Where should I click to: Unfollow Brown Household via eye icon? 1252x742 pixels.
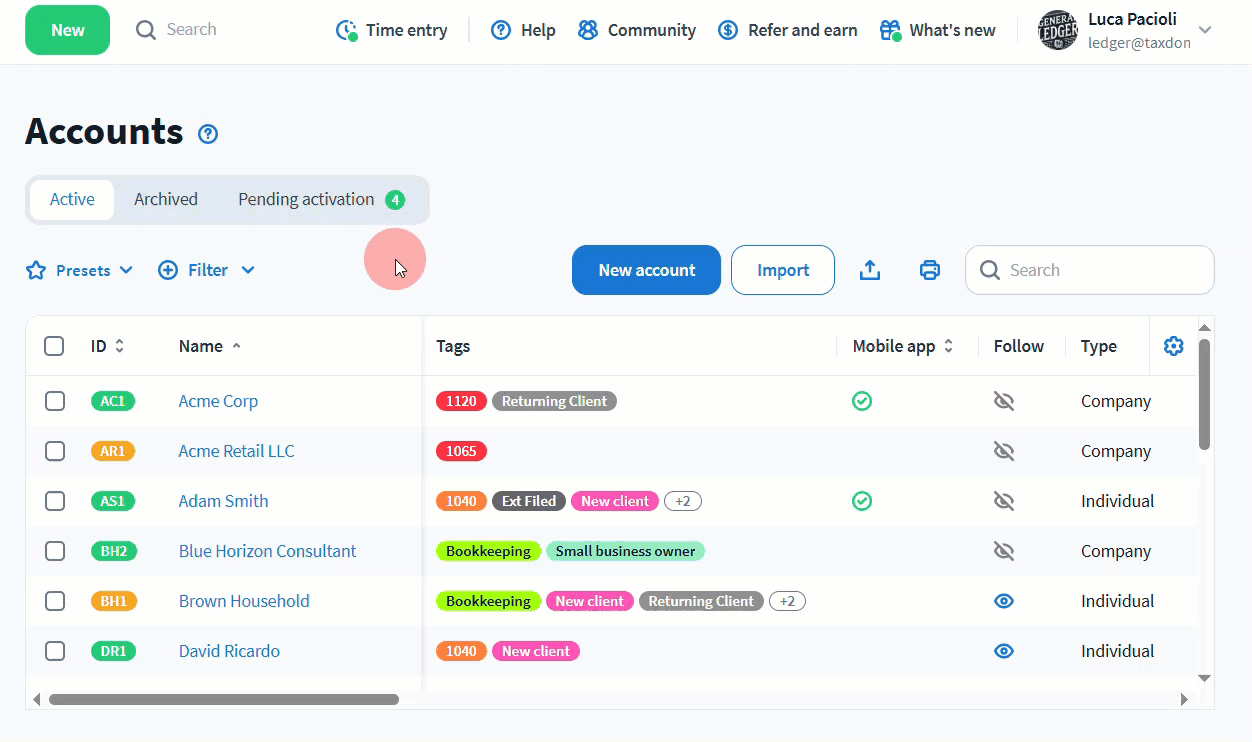coord(1004,601)
